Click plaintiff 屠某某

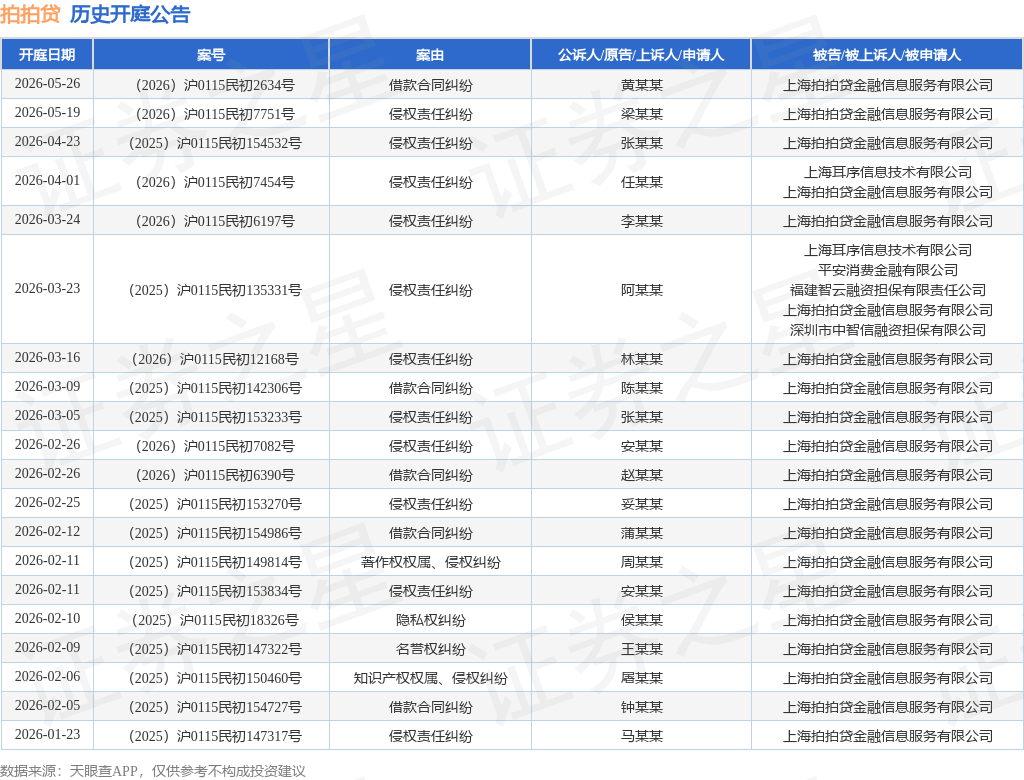(641, 678)
